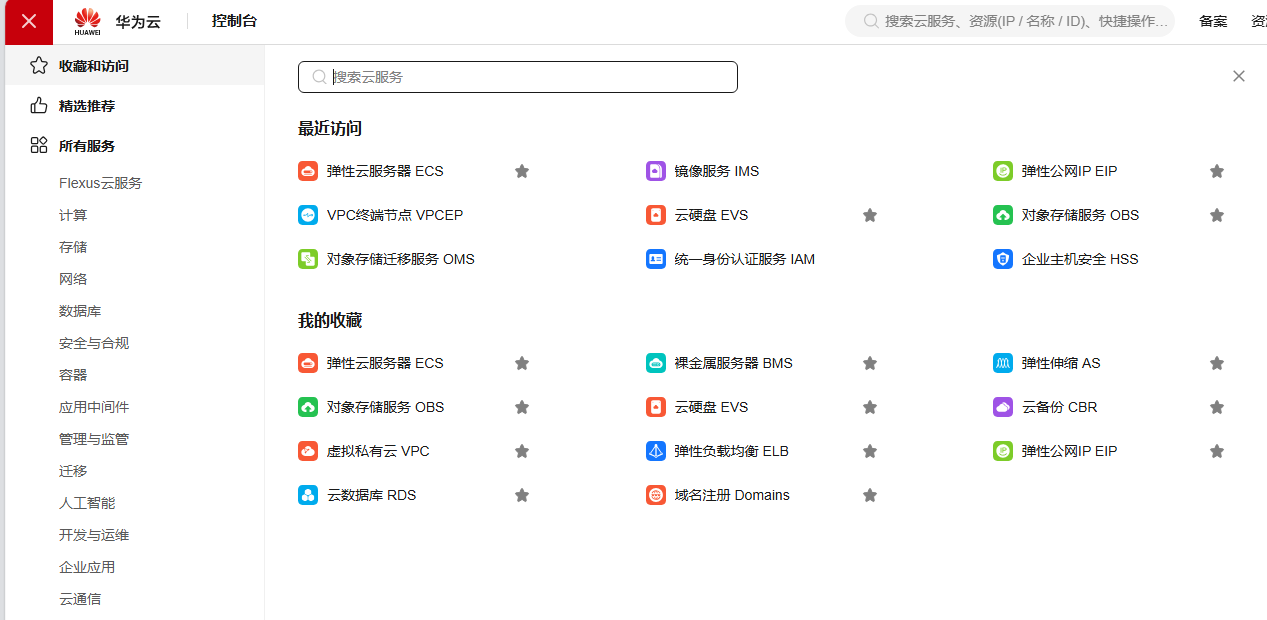The width and height of the screenshot is (1267, 620).
Task: Unfavorite 虚拟私有云 VPC using its star
Action: [522, 451]
